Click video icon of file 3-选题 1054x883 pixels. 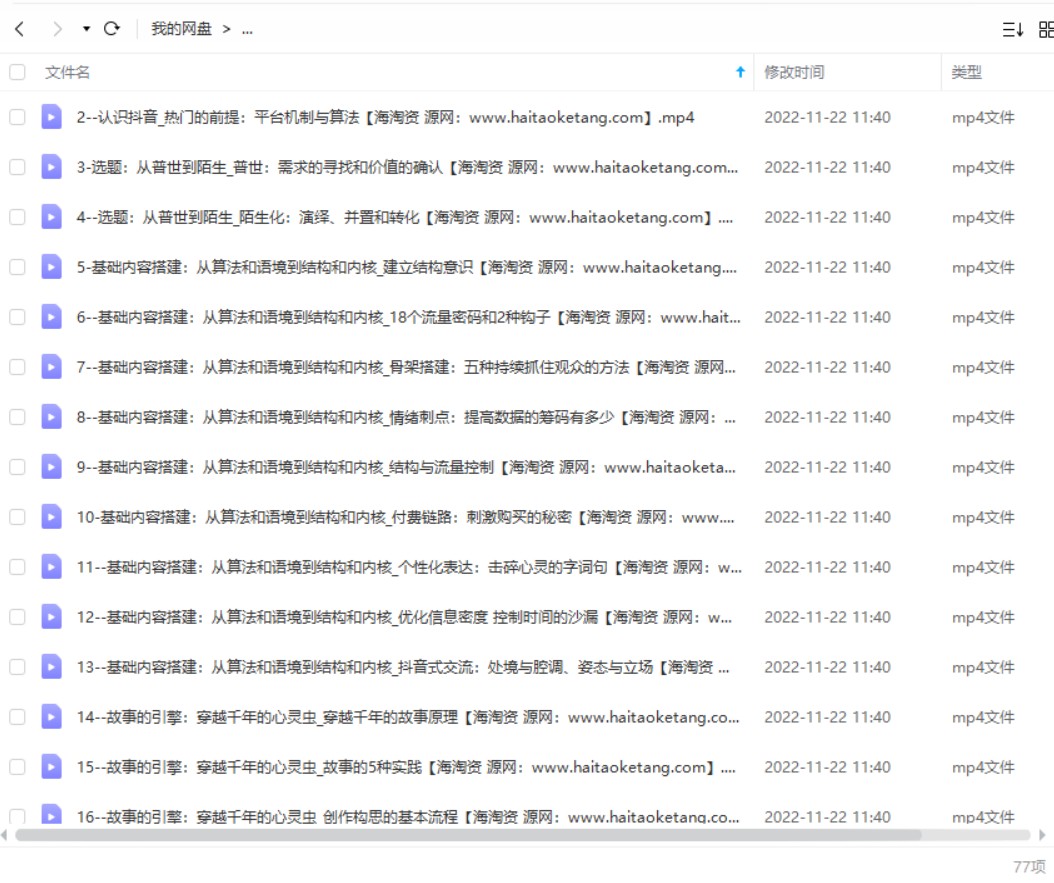pyautogui.click(x=51, y=167)
